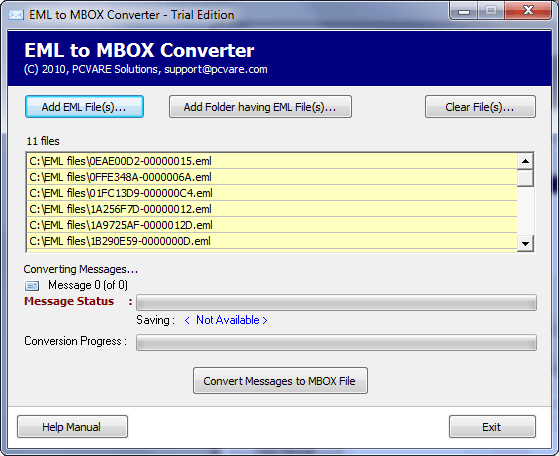Click the Exit button
Viewport: 559px width, 456px height.
492,426
